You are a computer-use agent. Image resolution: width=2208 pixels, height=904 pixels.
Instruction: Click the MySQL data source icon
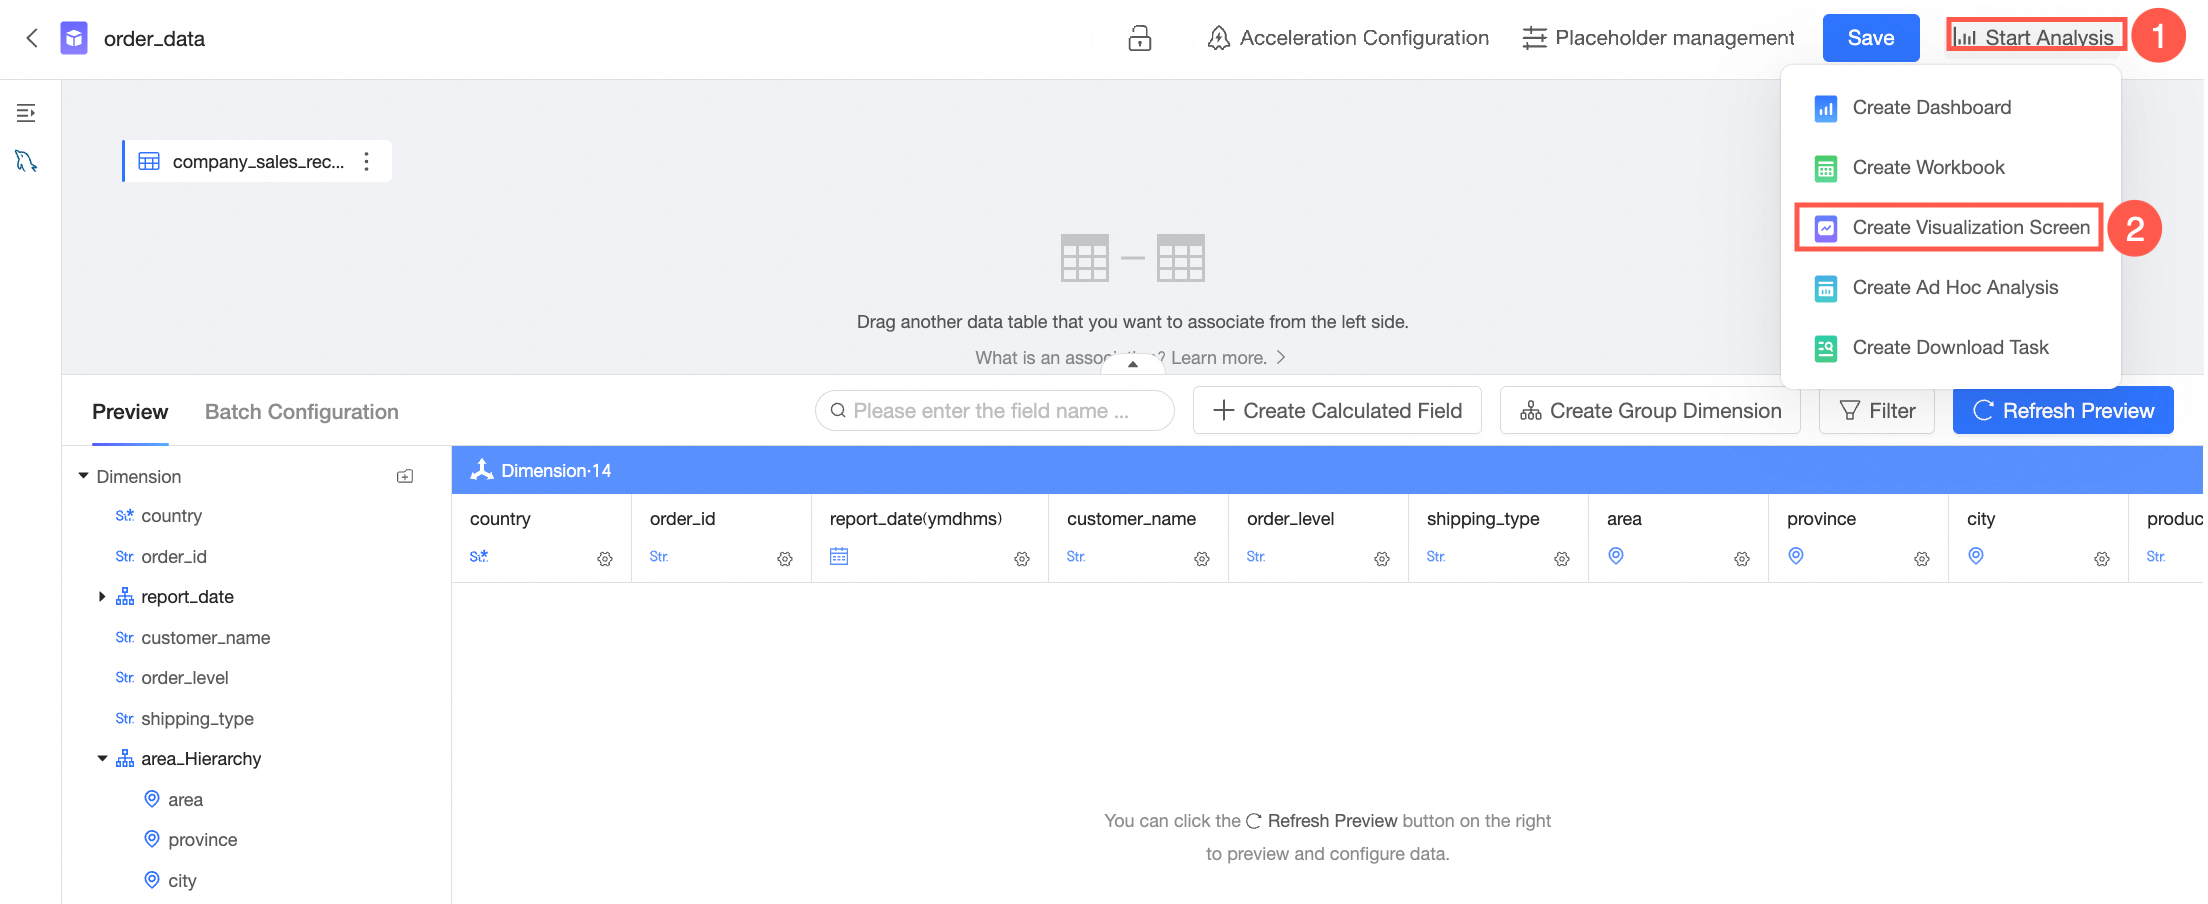point(26,161)
